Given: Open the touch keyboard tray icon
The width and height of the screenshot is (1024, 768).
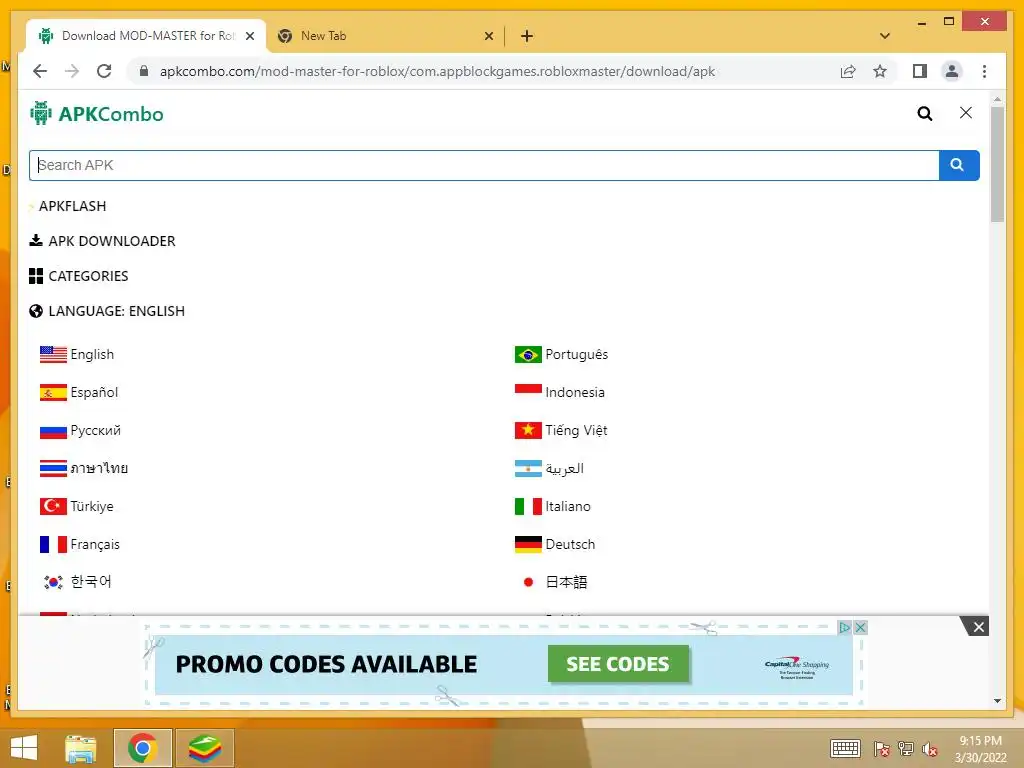Looking at the screenshot, I should click(x=846, y=748).
